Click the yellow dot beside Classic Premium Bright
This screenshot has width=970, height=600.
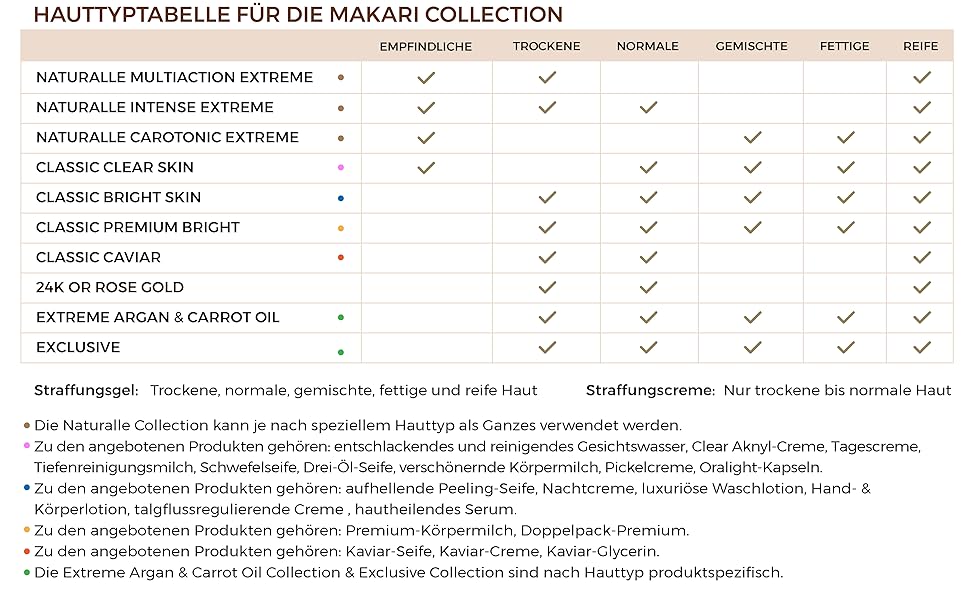(x=341, y=228)
